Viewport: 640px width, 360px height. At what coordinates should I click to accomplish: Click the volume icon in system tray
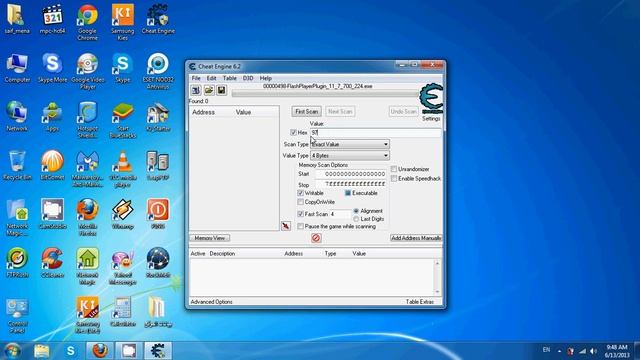(x=593, y=351)
